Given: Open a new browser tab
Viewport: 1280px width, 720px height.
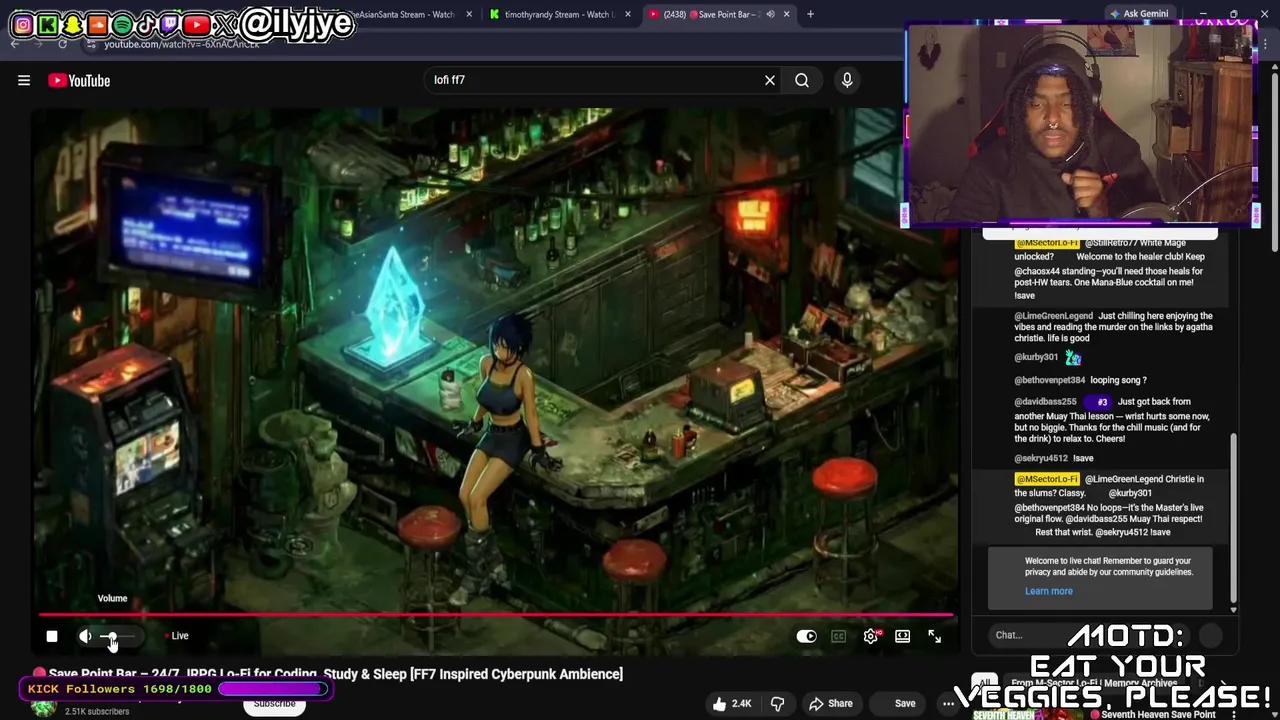Looking at the screenshot, I should [x=810, y=14].
